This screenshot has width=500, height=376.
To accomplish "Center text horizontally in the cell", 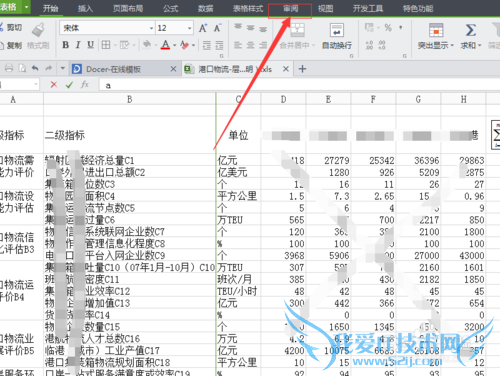I will click(x=250, y=45).
